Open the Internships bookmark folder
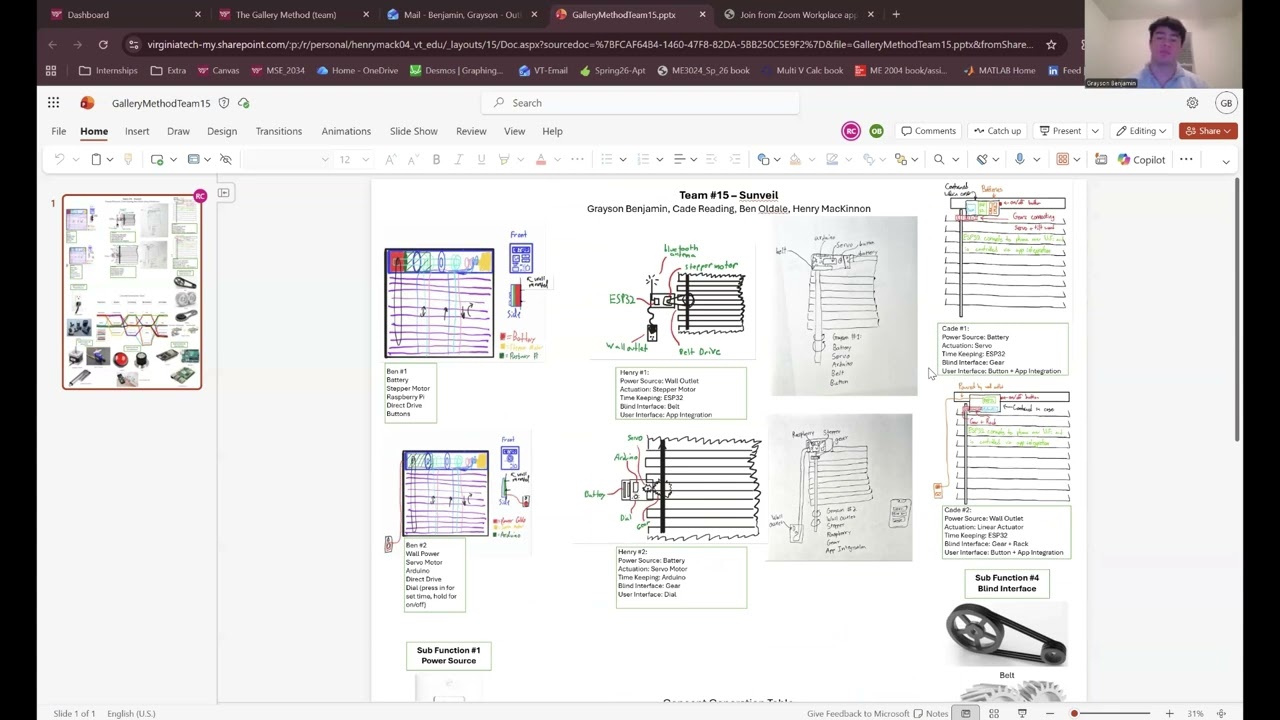The height and width of the screenshot is (720, 1280). pos(108,71)
